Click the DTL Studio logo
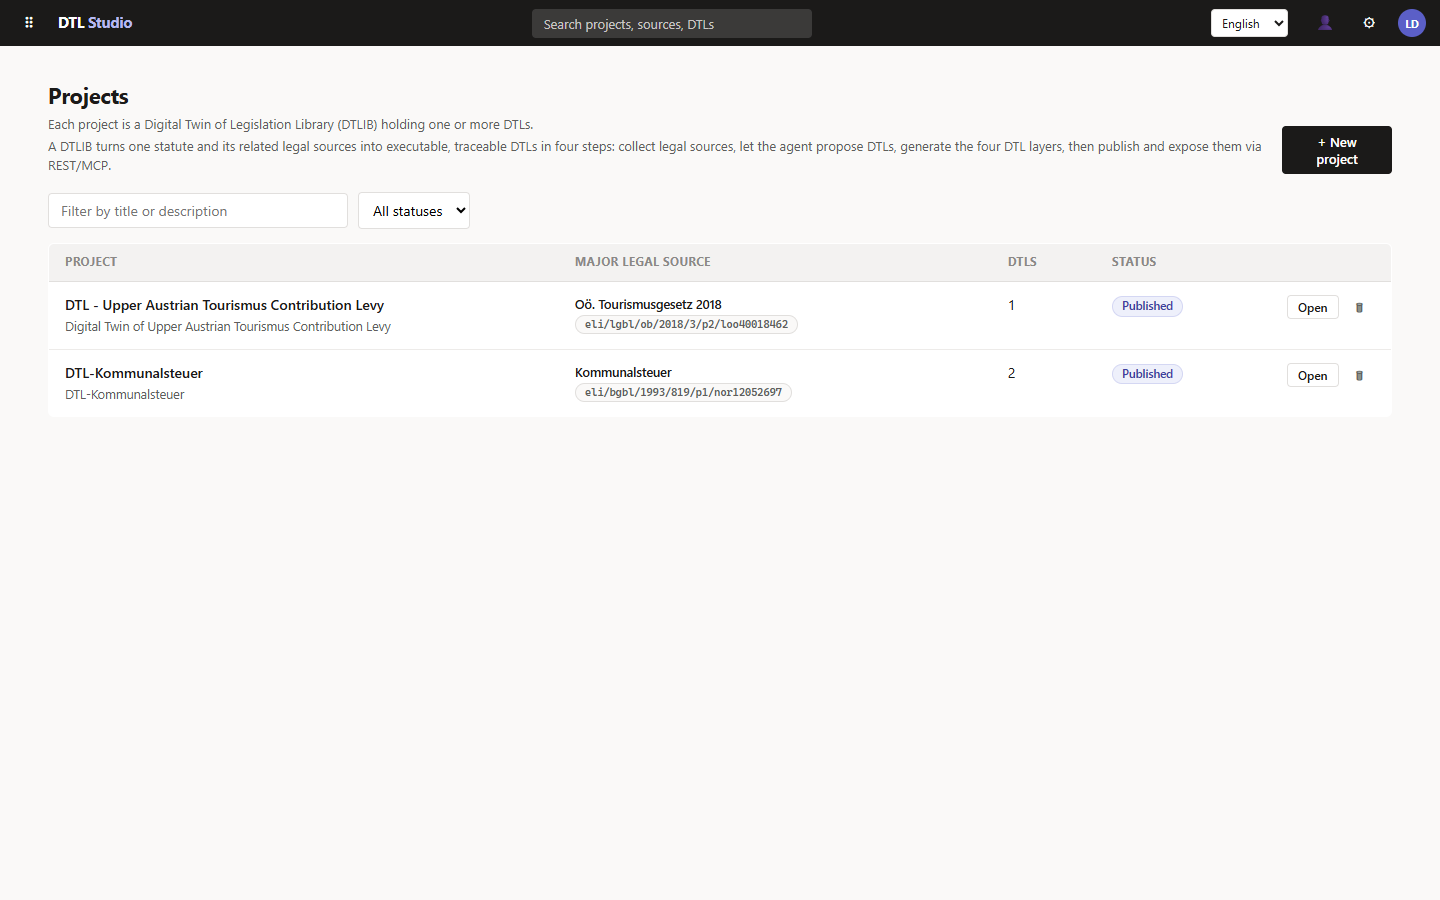The height and width of the screenshot is (900, 1440). 95,23
